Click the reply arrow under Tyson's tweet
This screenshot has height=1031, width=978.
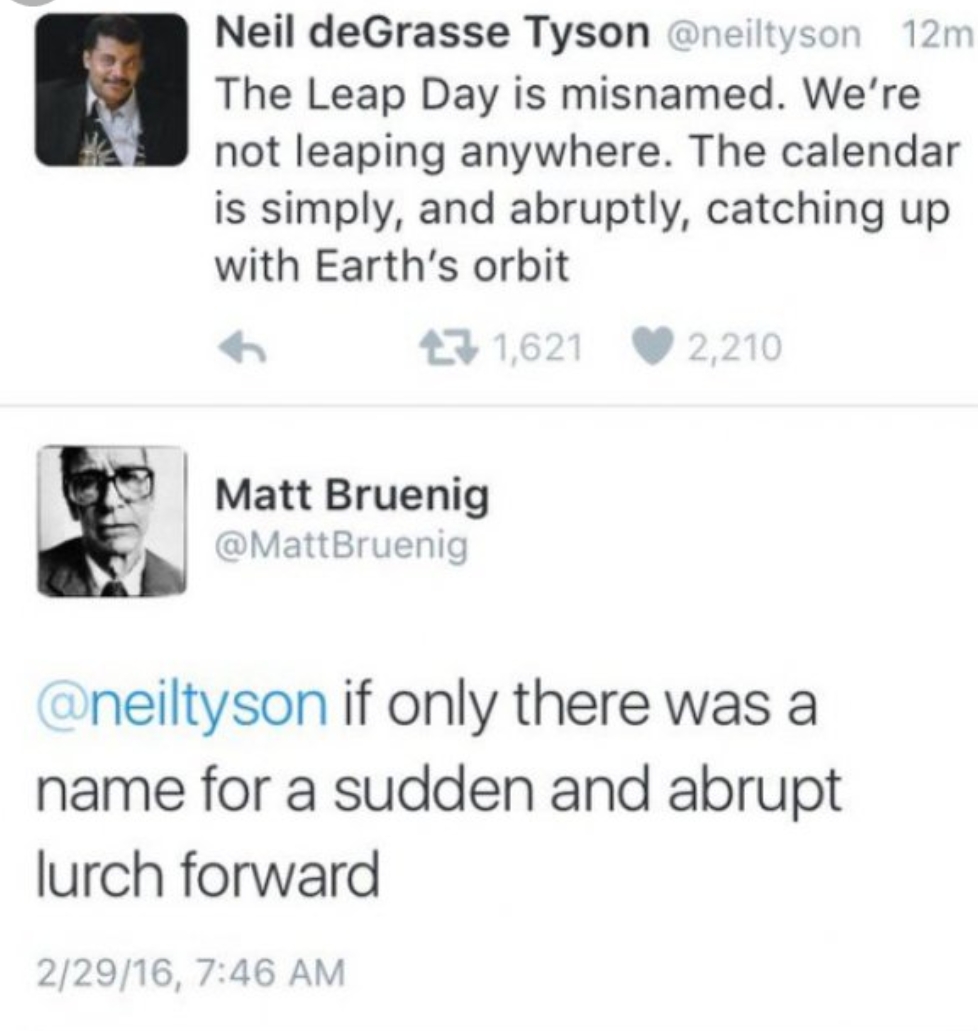coord(243,347)
